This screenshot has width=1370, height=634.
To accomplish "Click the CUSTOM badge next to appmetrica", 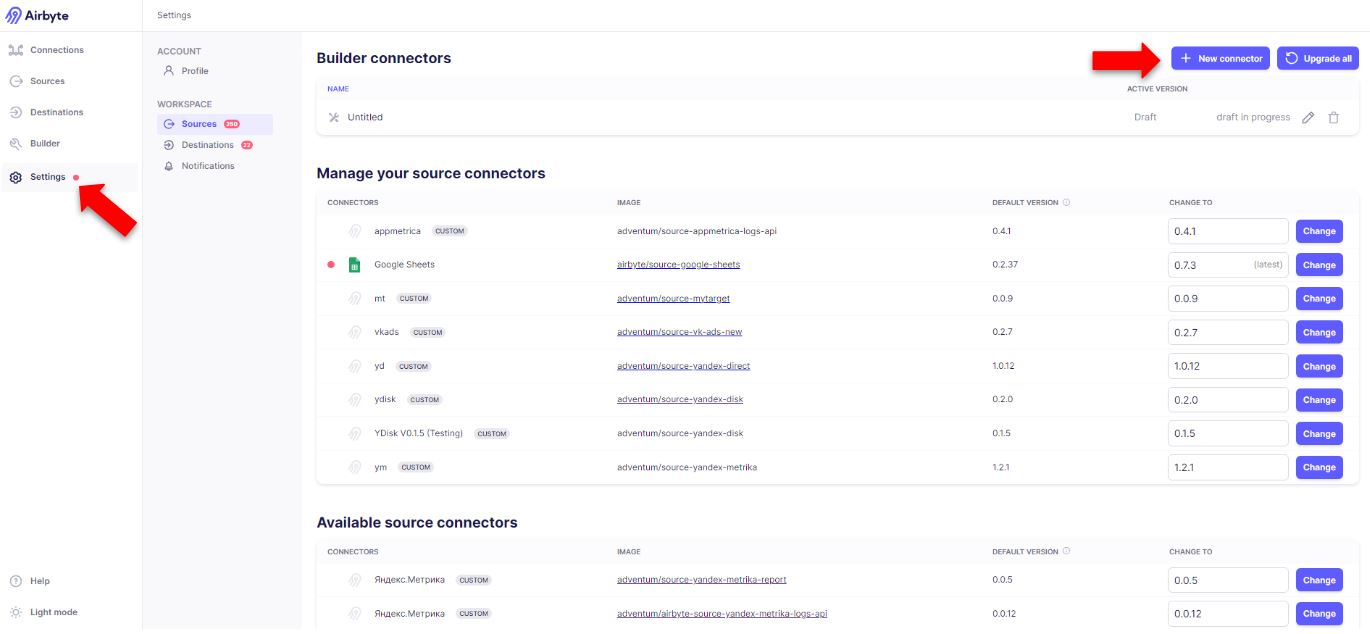I will 450,231.
